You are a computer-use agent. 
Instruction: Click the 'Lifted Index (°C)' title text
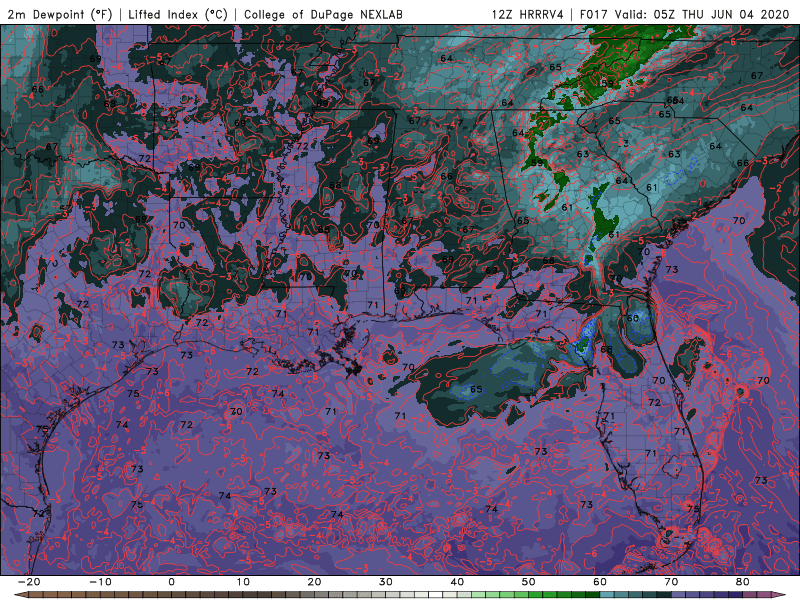click(178, 14)
